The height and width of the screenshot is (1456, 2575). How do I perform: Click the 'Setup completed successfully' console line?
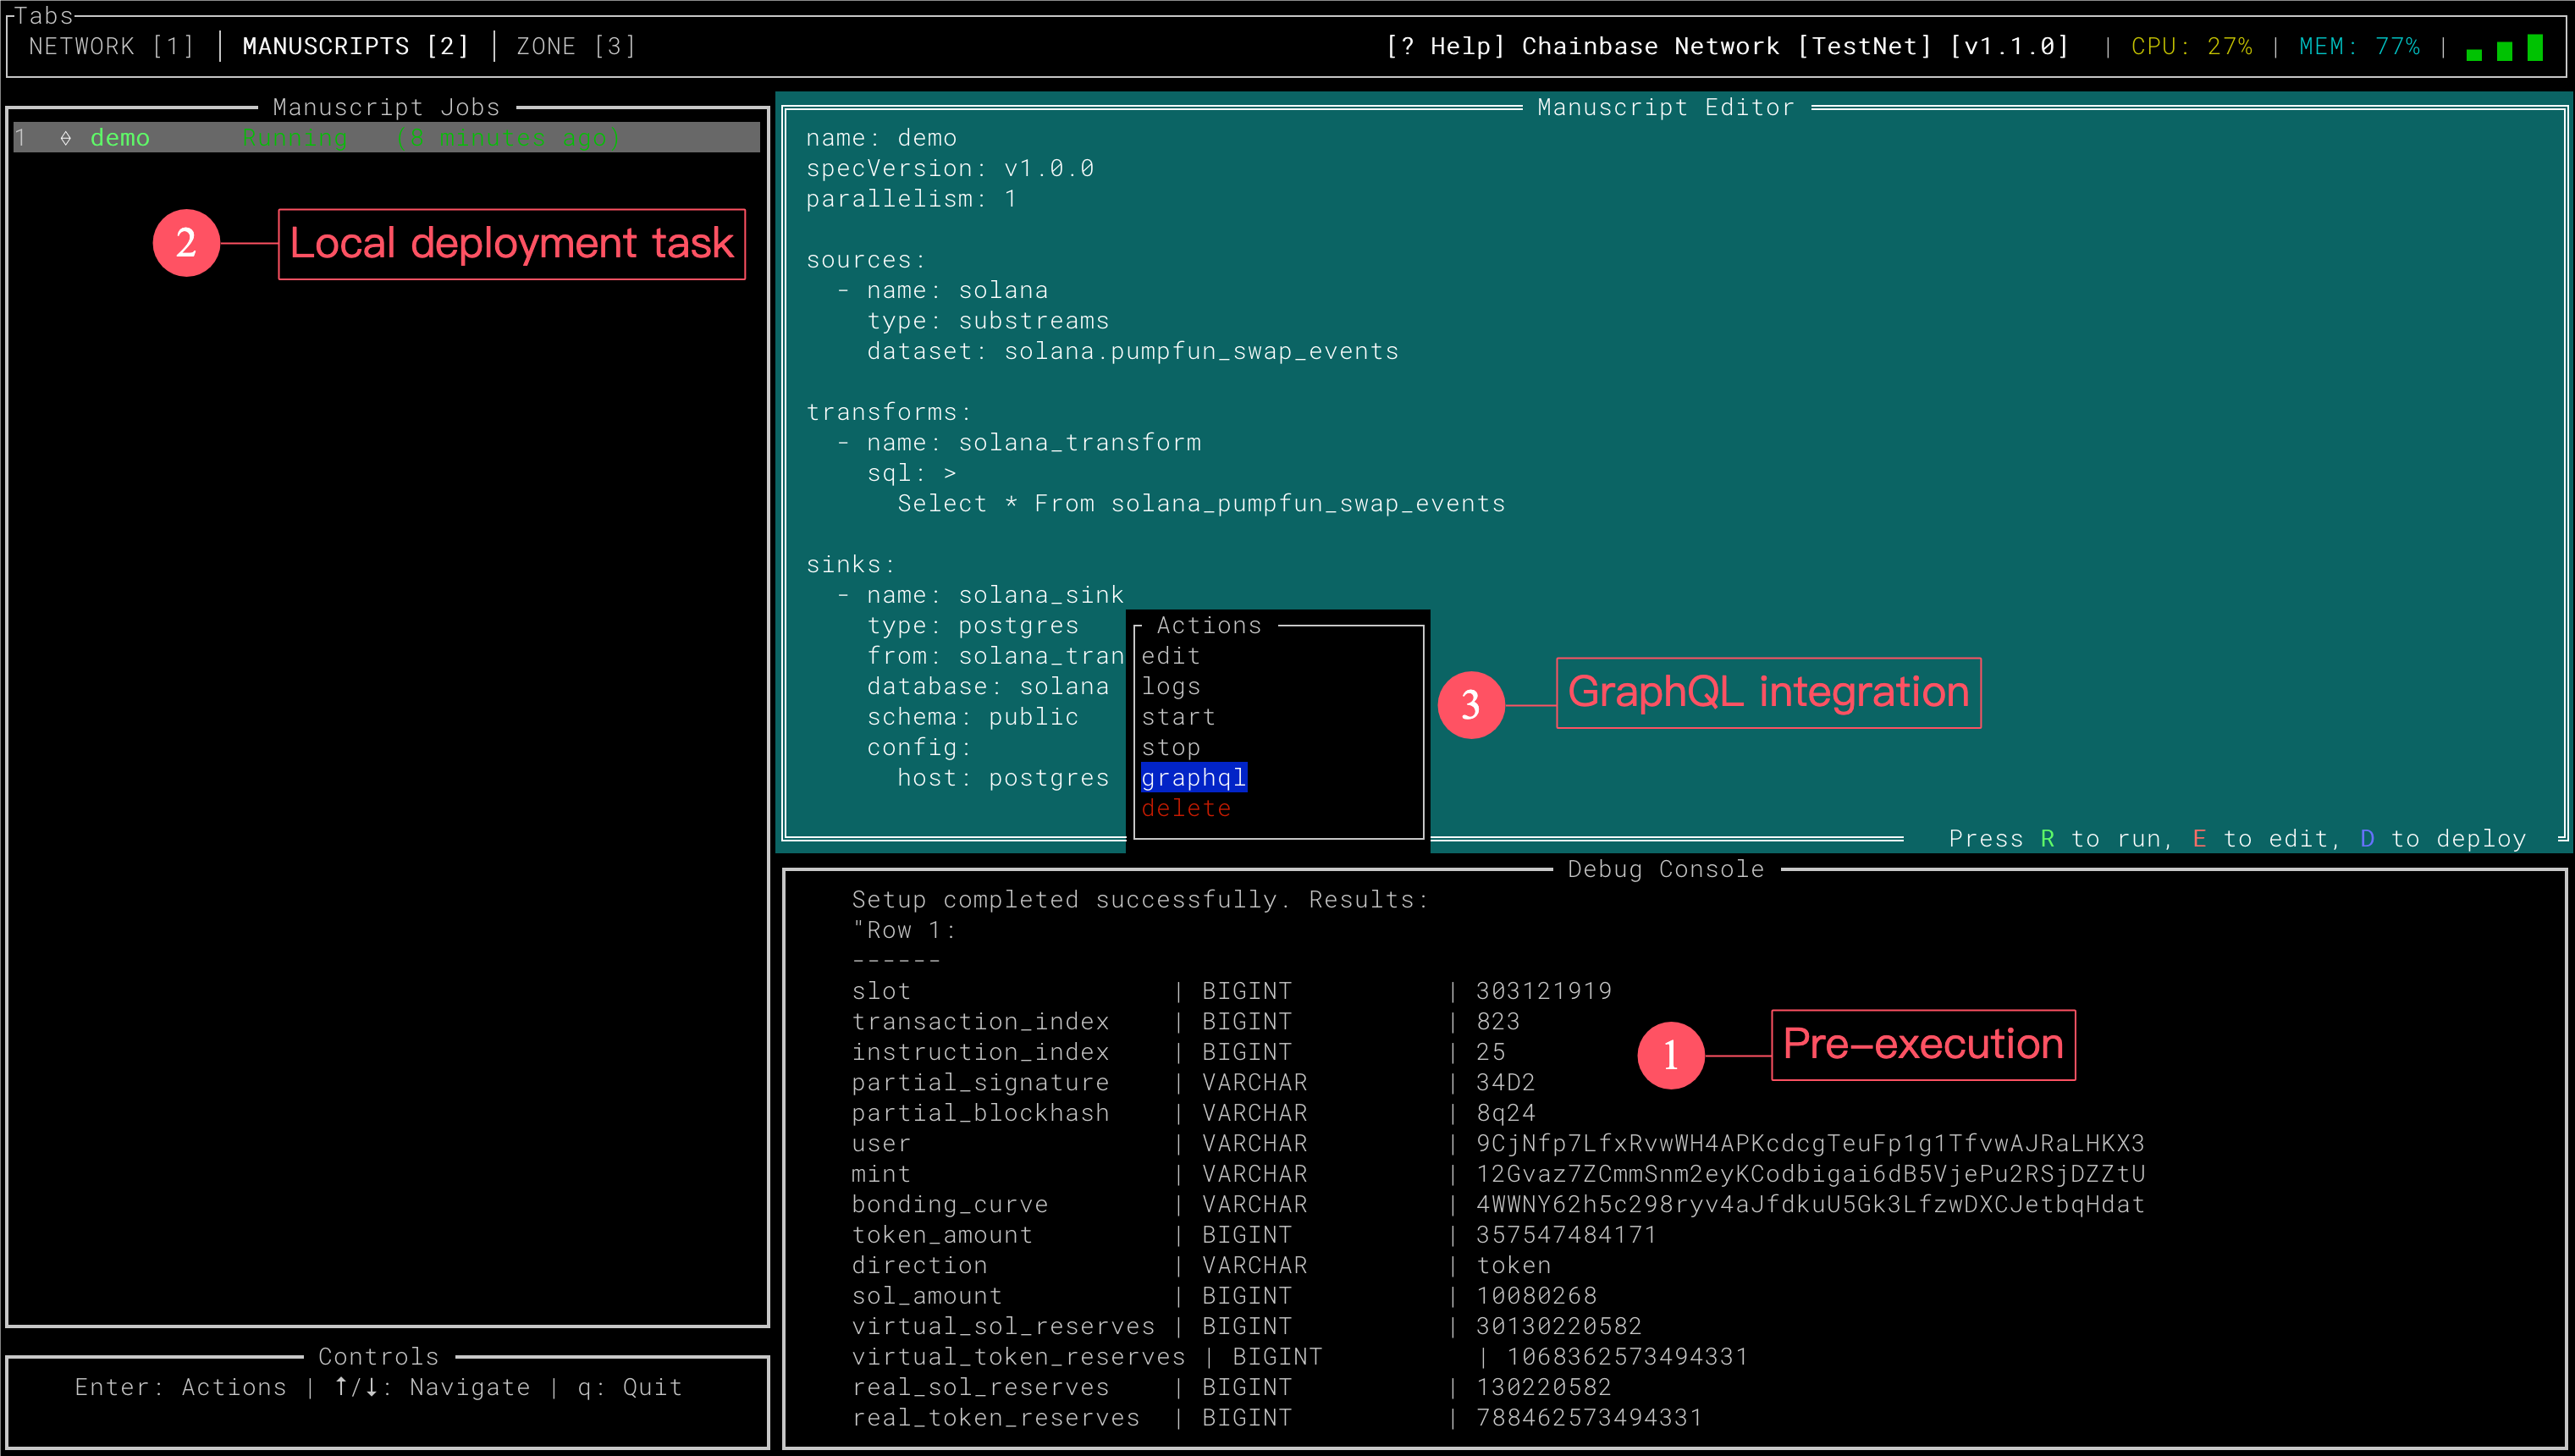(1139, 900)
